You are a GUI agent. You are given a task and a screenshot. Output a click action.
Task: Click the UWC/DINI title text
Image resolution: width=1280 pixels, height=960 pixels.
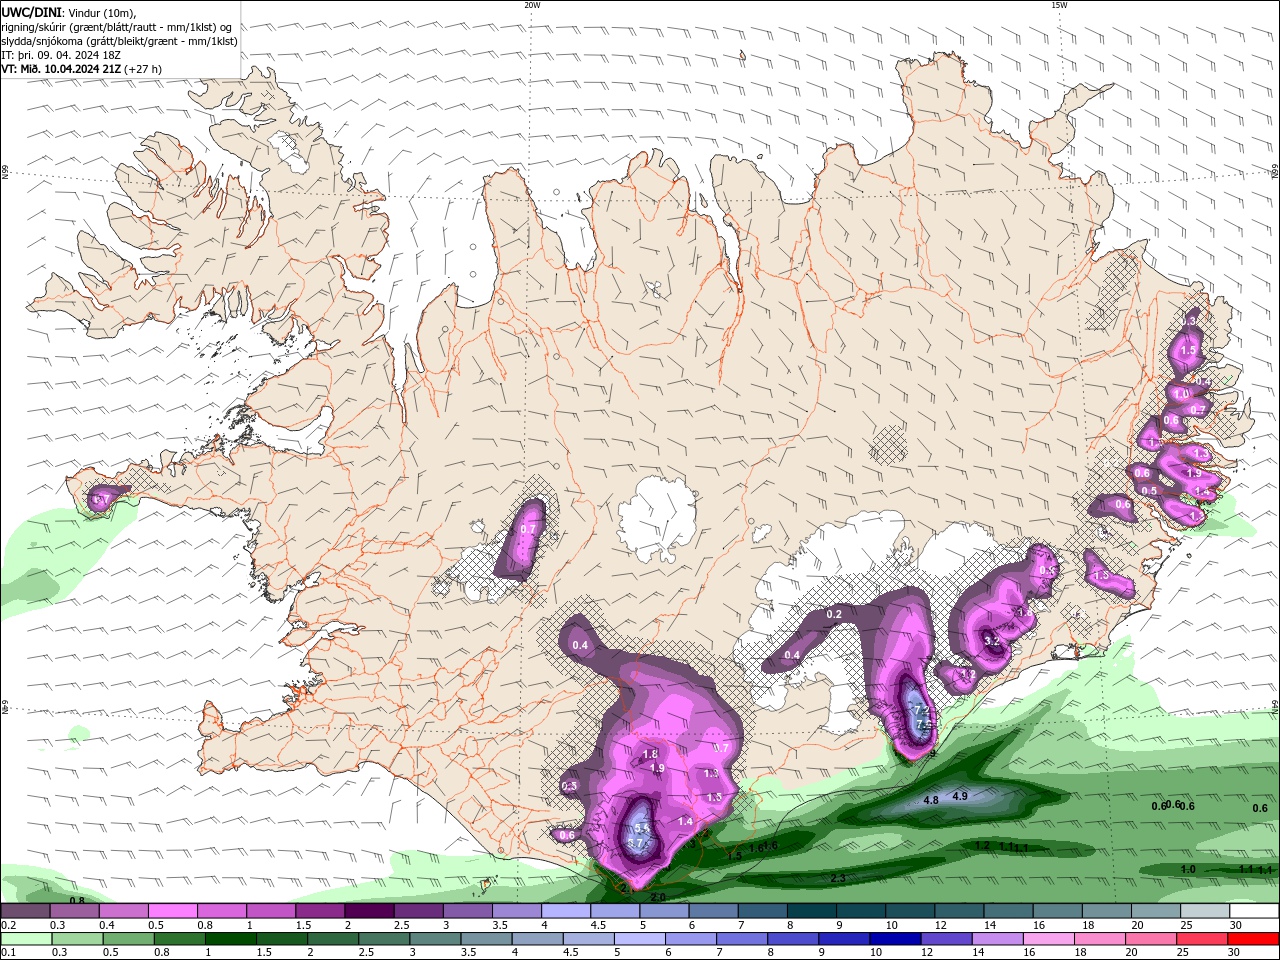[31, 12]
